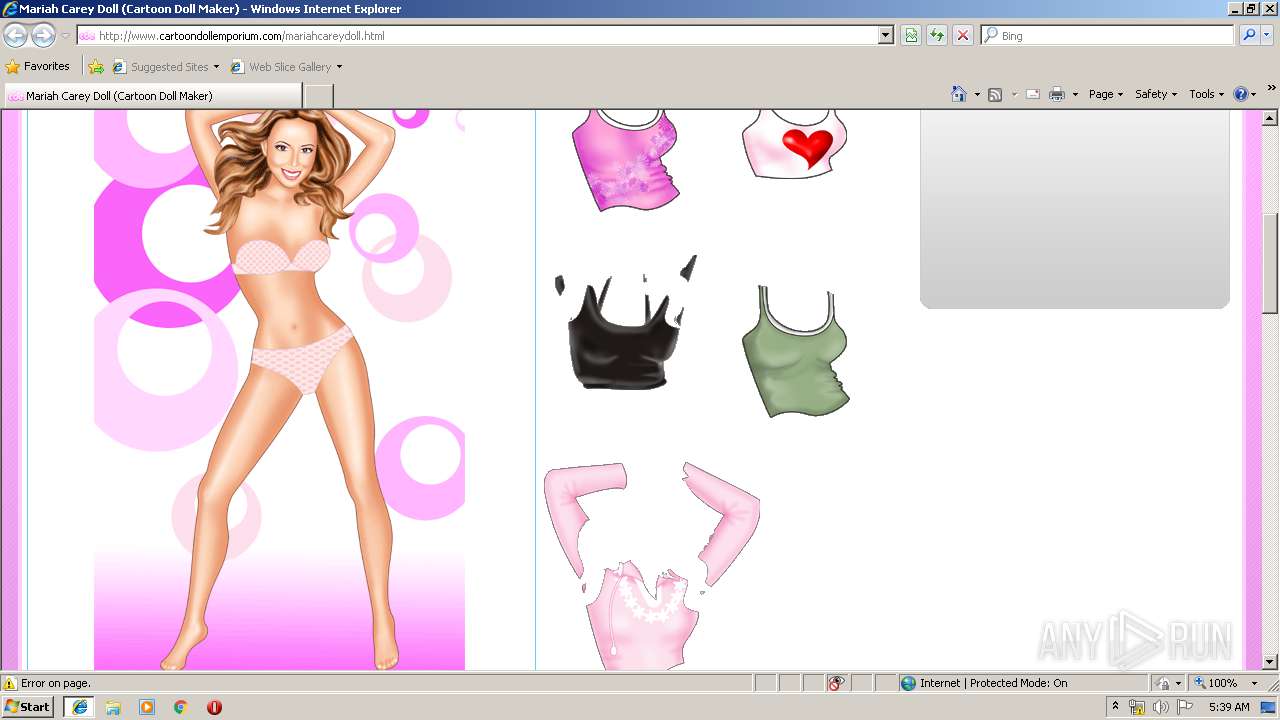Click the Bing search box

(1108, 35)
